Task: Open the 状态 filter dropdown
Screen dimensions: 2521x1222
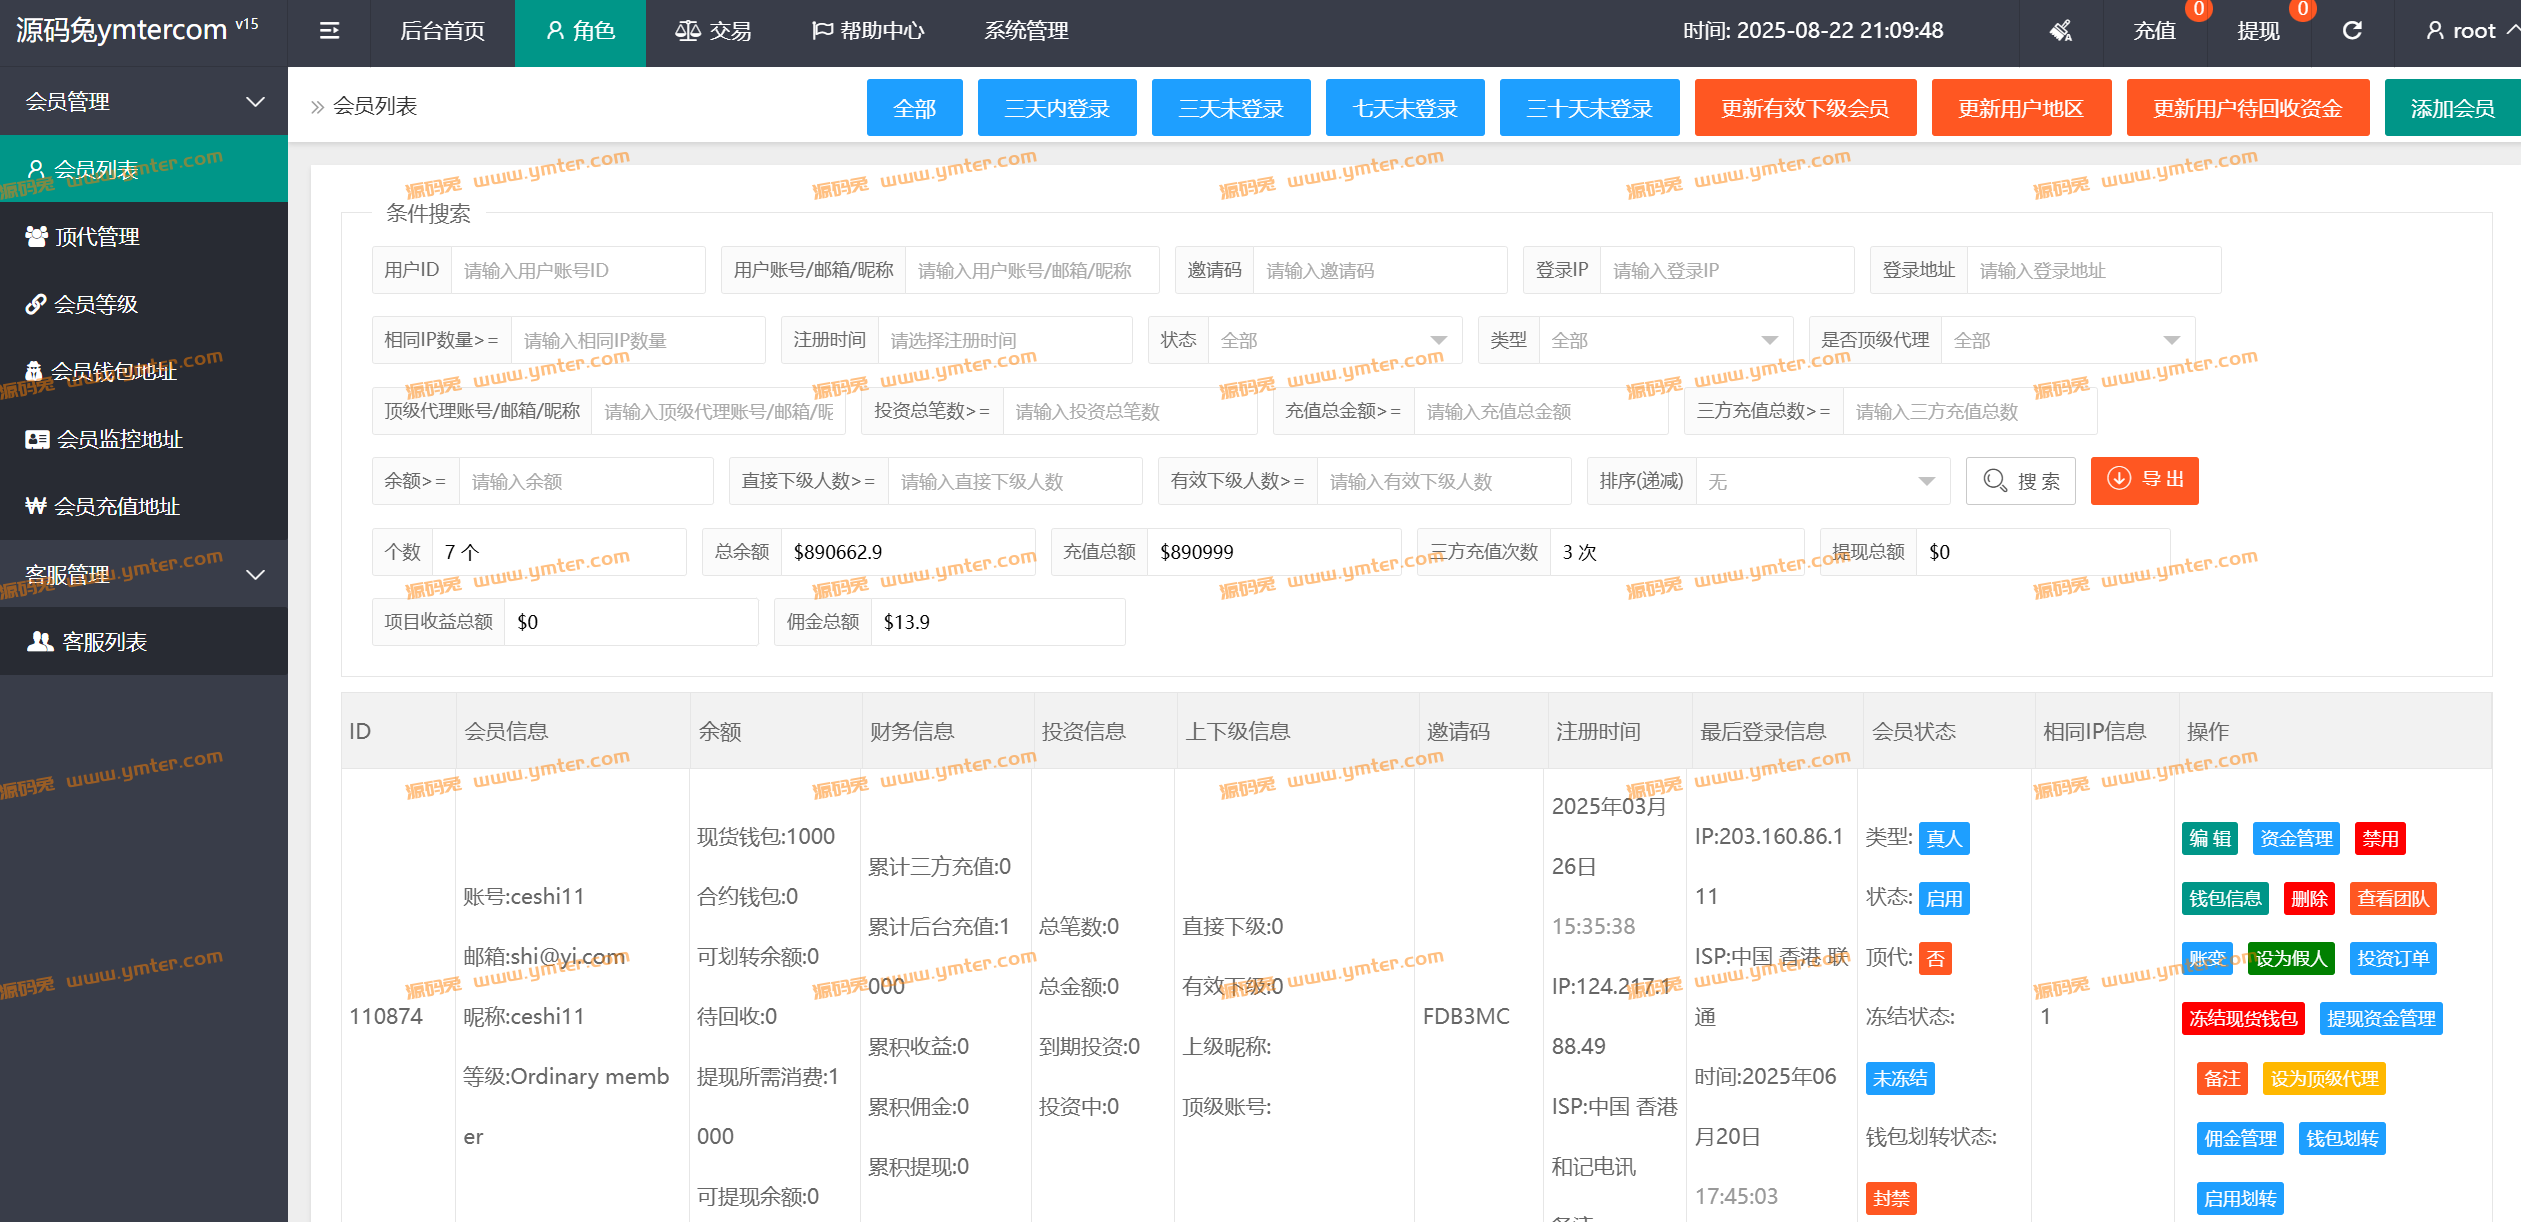Action: point(1333,341)
